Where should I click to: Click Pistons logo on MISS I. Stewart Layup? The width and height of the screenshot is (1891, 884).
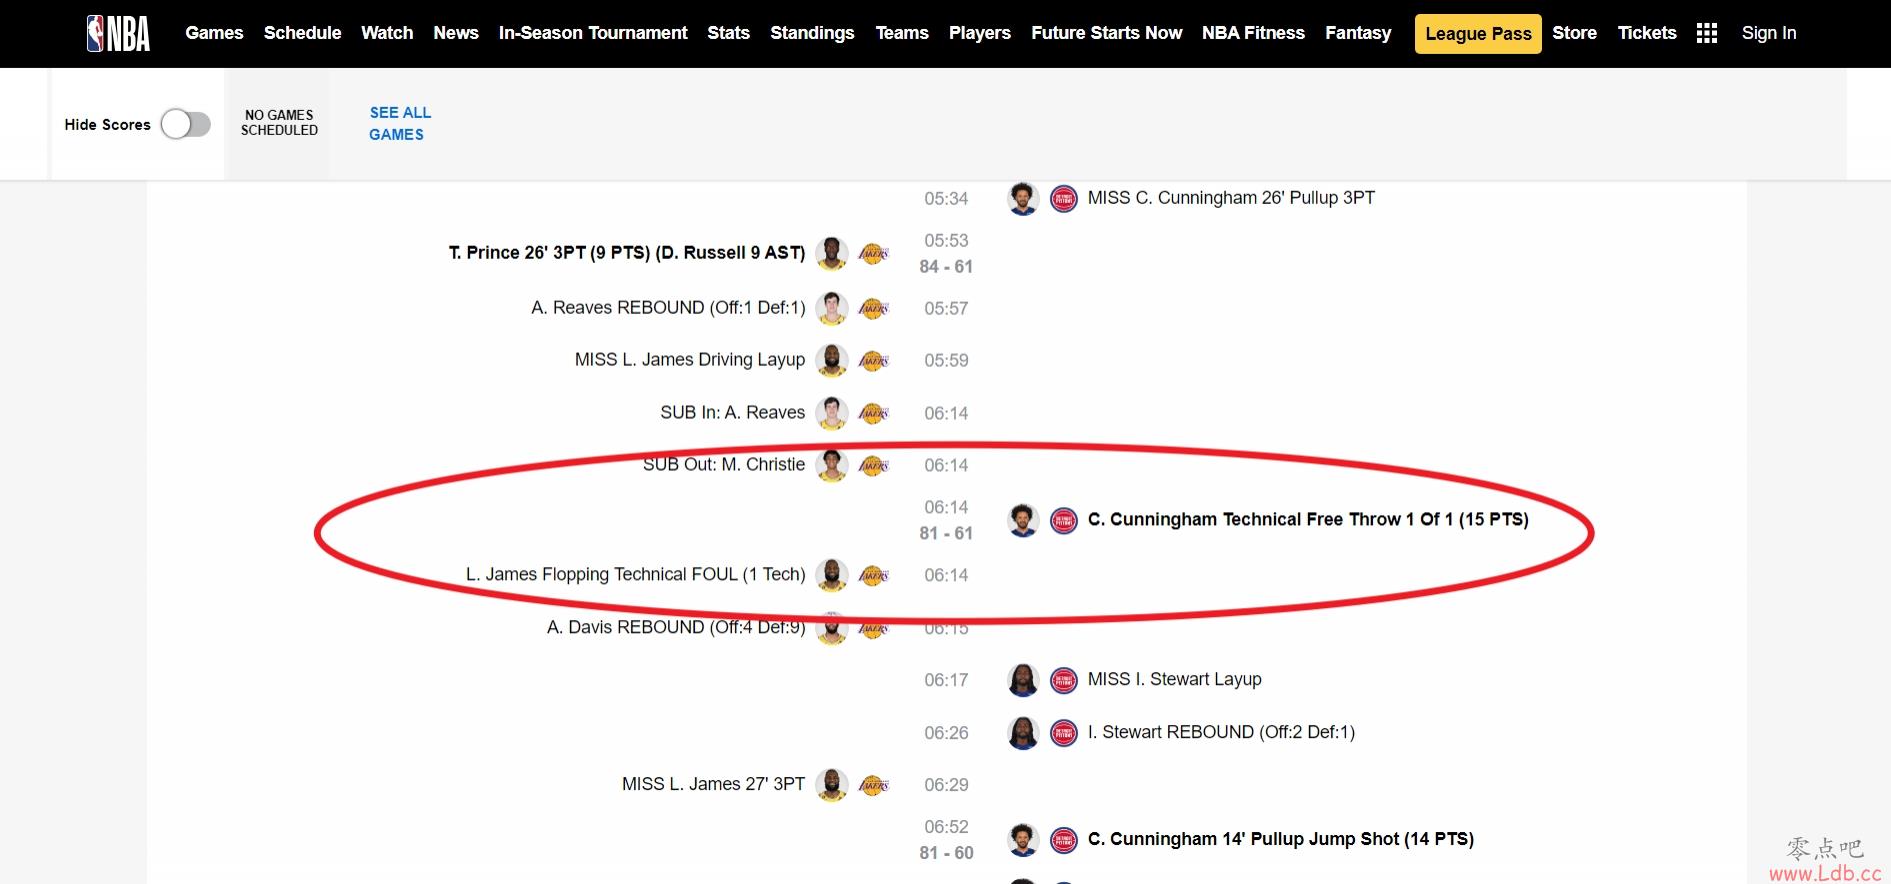[1064, 680]
